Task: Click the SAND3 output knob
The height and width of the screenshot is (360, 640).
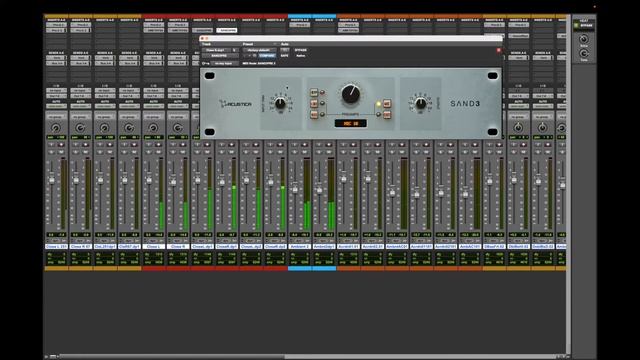Action: click(x=421, y=104)
